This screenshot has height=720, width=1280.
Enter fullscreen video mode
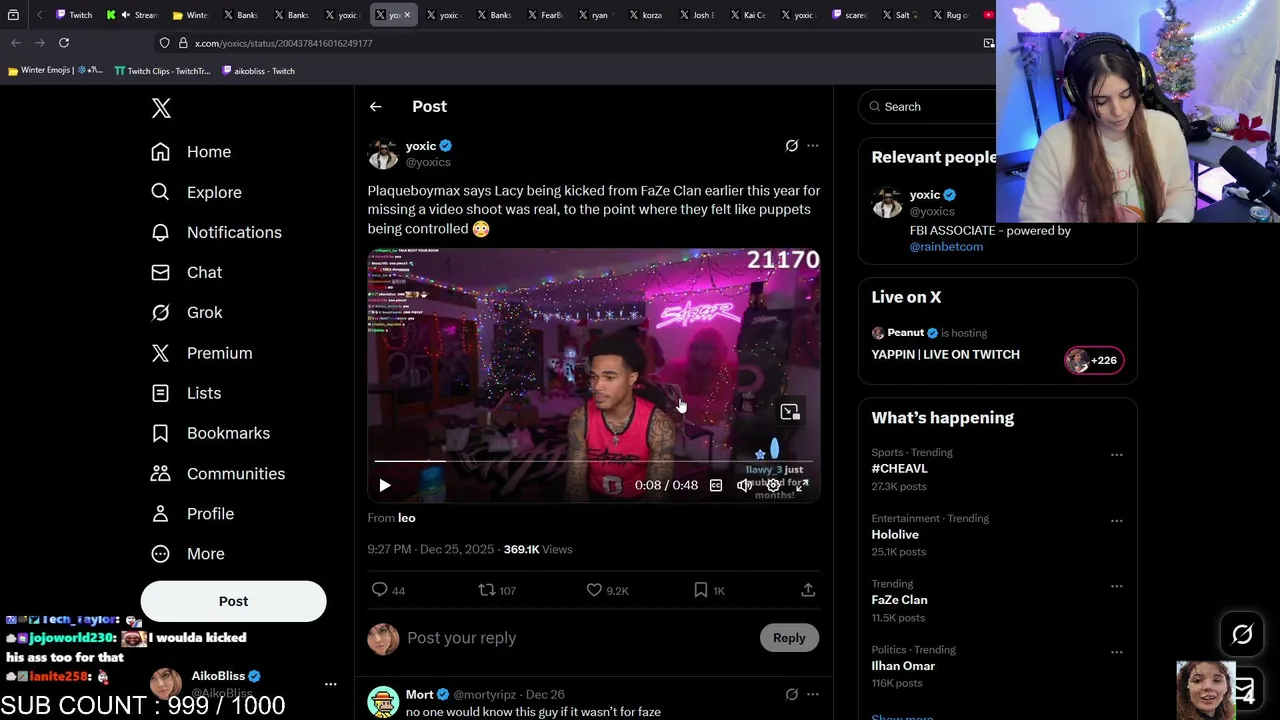801,485
